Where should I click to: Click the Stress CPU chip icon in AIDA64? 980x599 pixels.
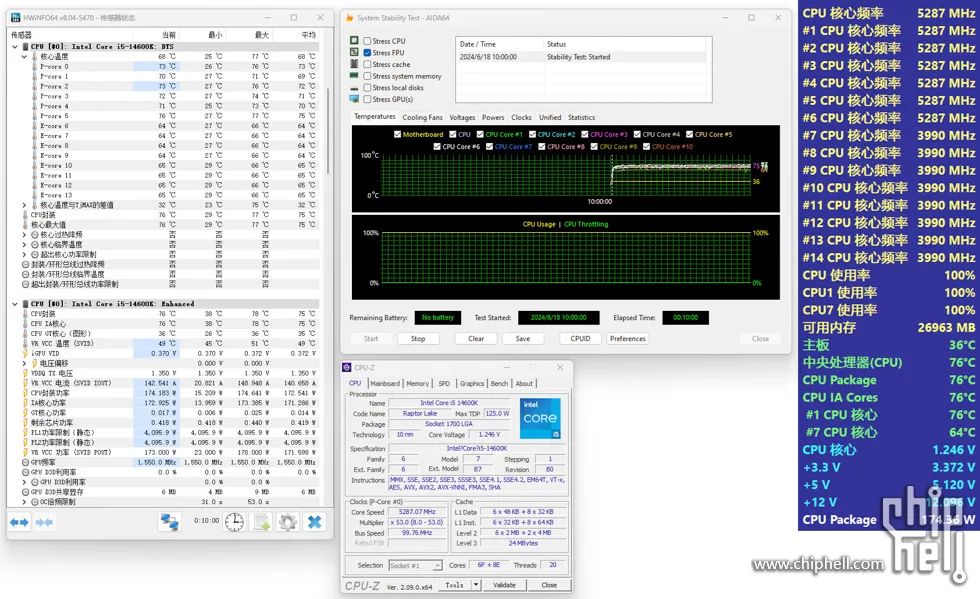(x=354, y=41)
